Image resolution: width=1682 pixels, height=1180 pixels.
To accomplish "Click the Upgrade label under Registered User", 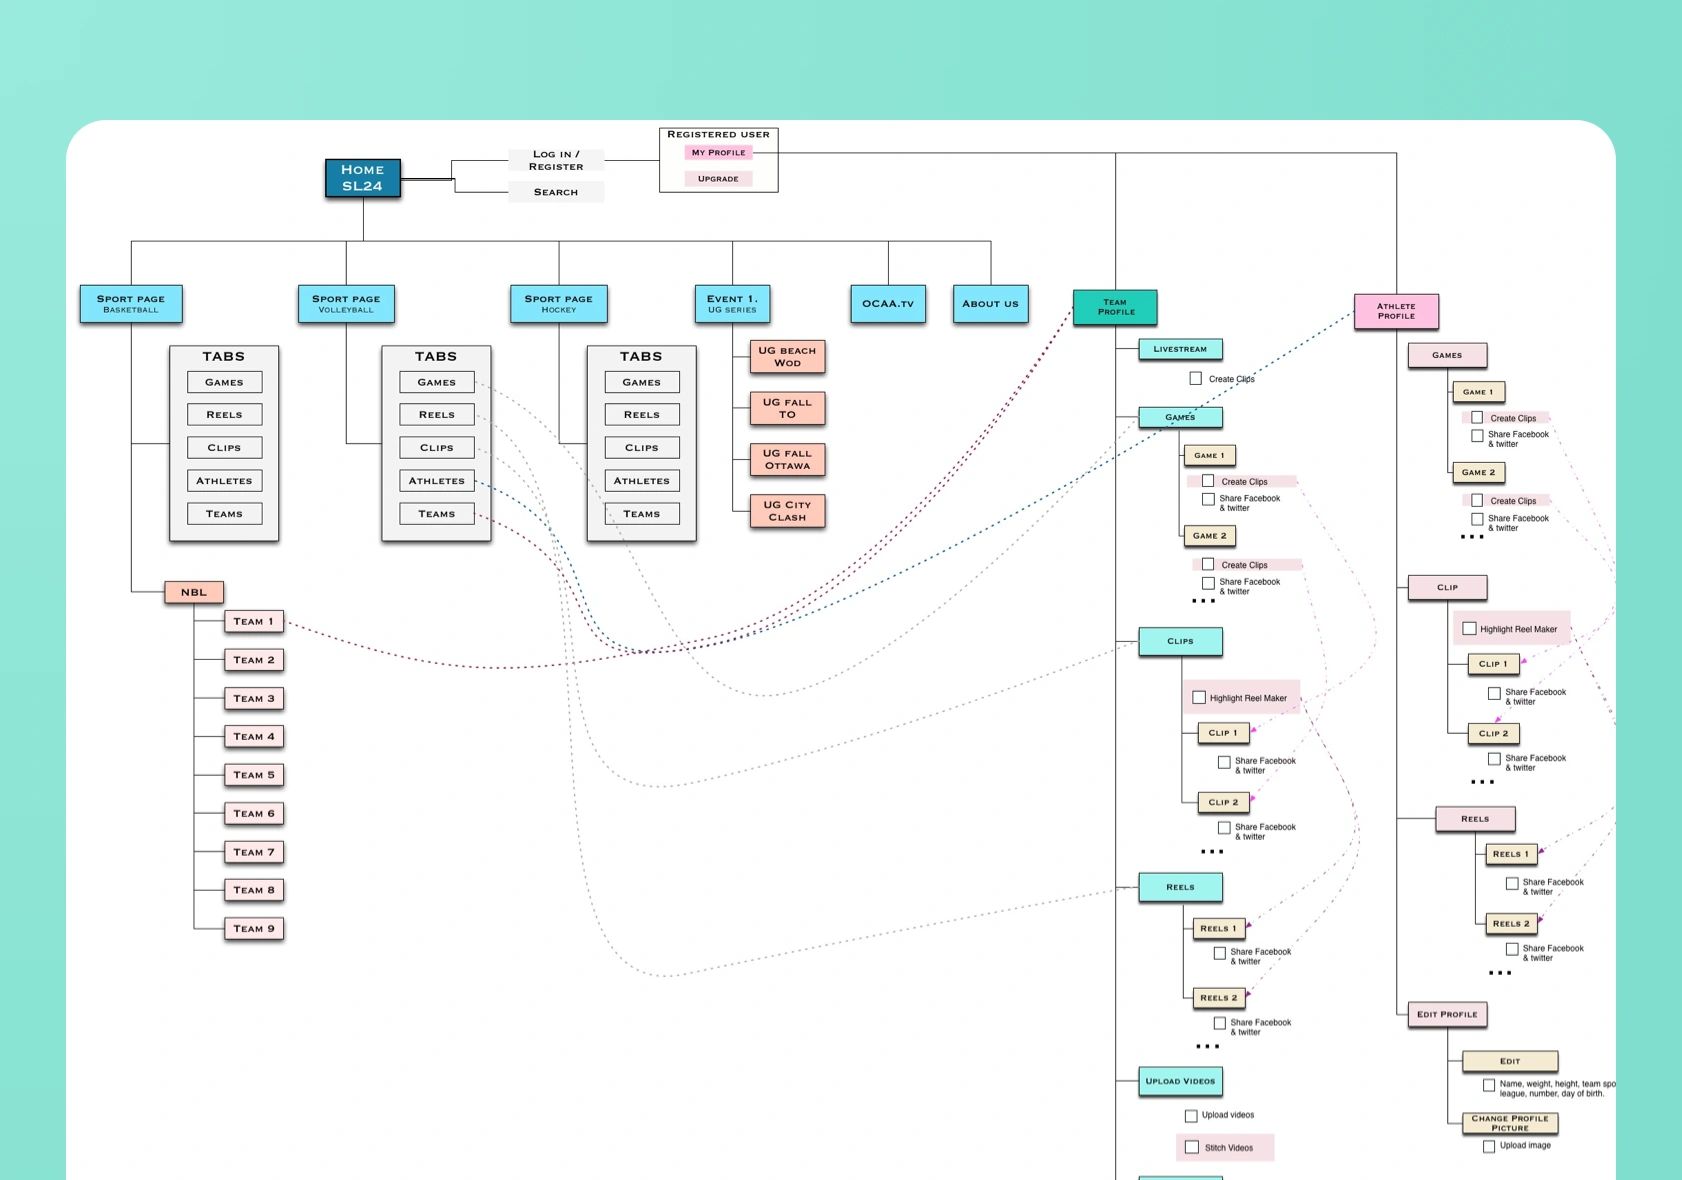I will tap(718, 179).
